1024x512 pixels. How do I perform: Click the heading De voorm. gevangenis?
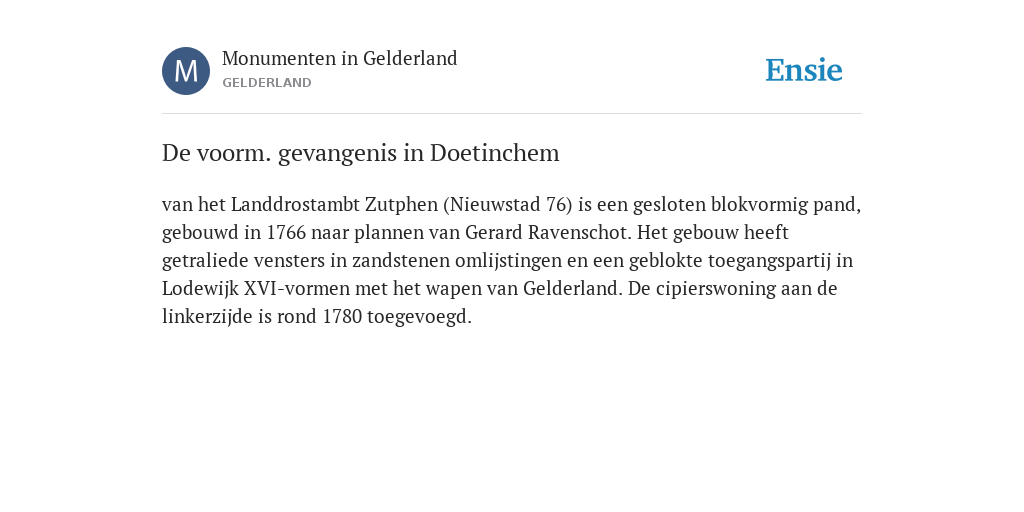pyautogui.click(x=360, y=153)
